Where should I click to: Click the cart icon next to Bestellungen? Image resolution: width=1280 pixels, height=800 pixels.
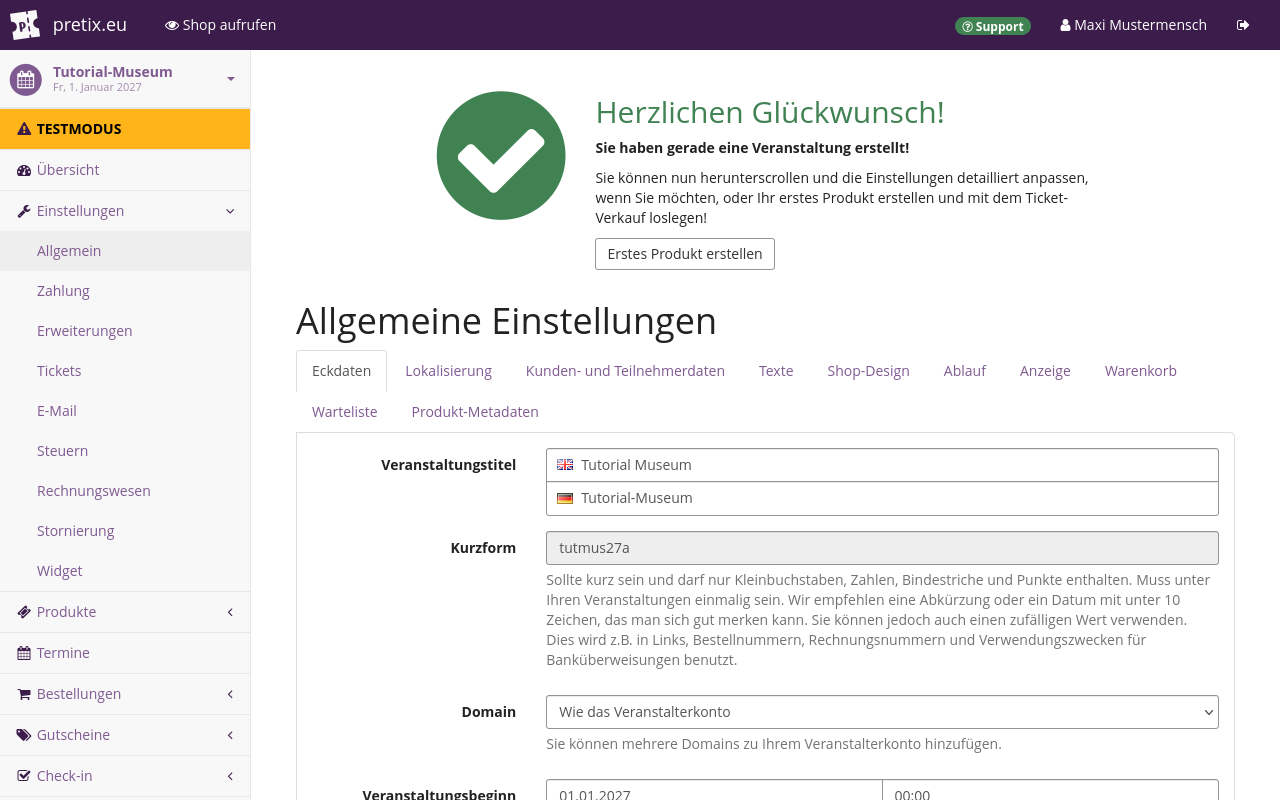point(24,694)
